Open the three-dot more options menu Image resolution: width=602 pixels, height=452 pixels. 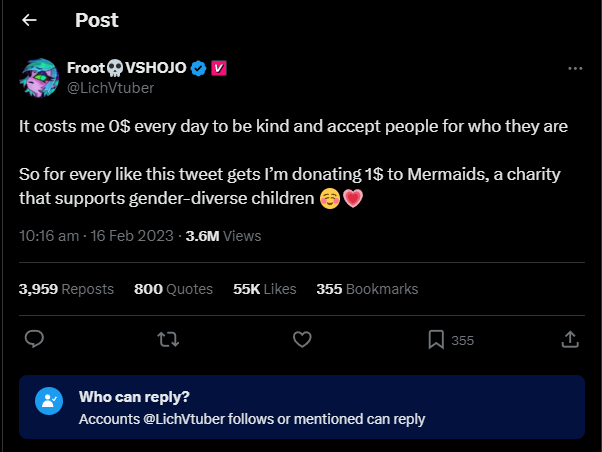pyautogui.click(x=574, y=68)
